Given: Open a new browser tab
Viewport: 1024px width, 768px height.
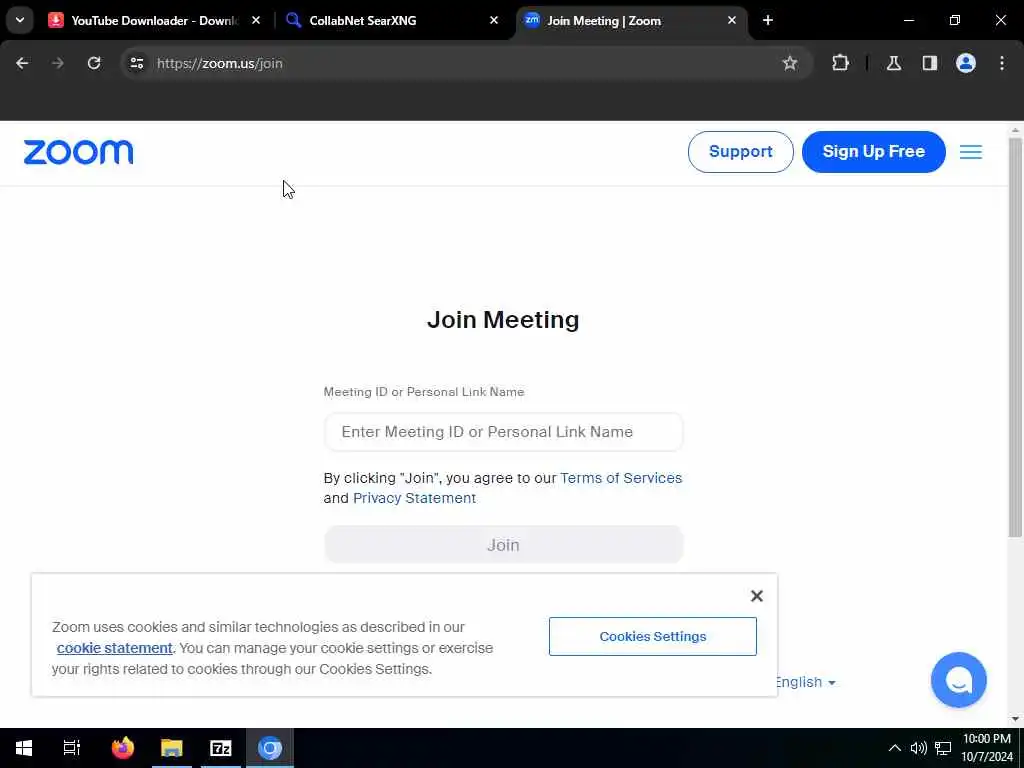Looking at the screenshot, I should (x=768, y=20).
